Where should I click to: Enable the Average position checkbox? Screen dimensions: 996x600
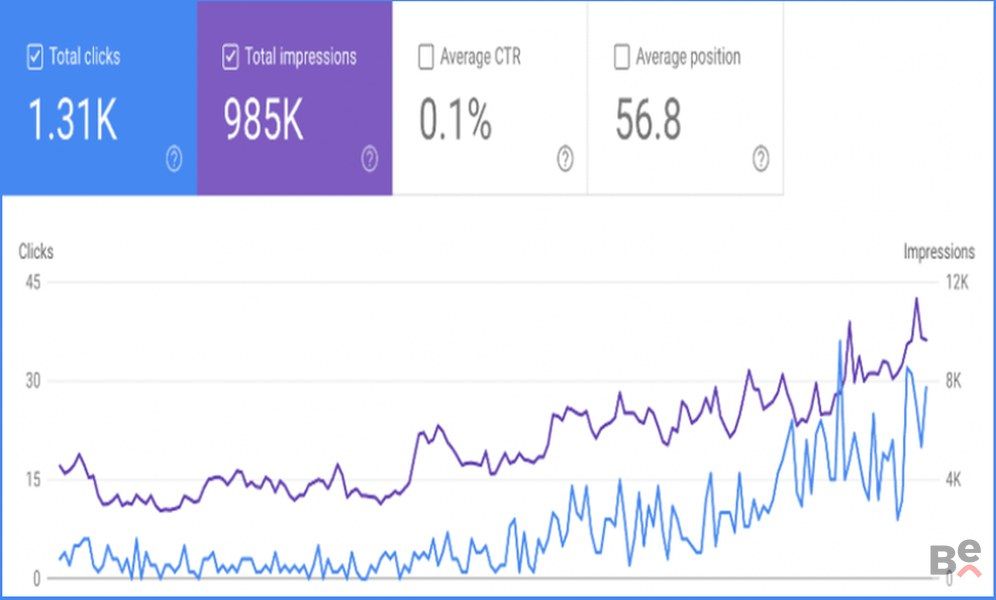621,57
